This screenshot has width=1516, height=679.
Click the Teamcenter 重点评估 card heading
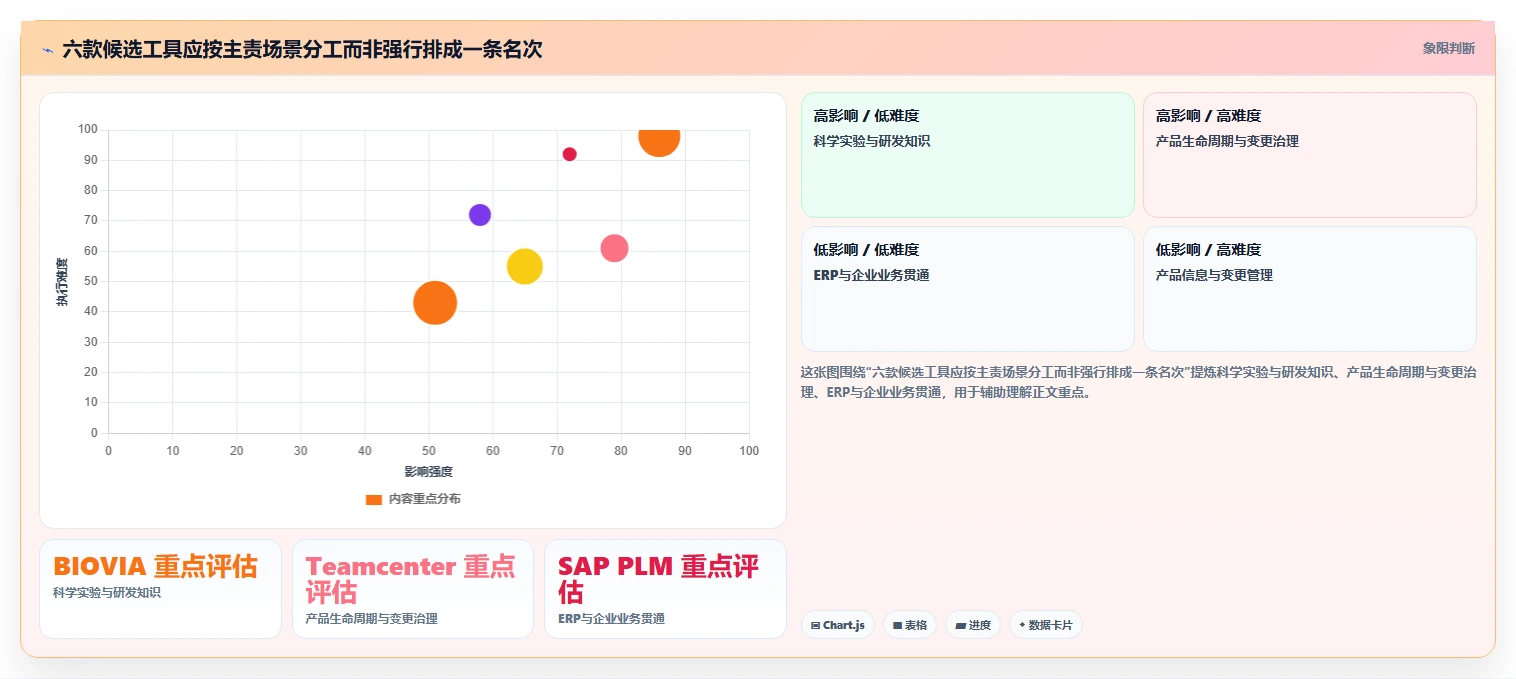(x=411, y=579)
